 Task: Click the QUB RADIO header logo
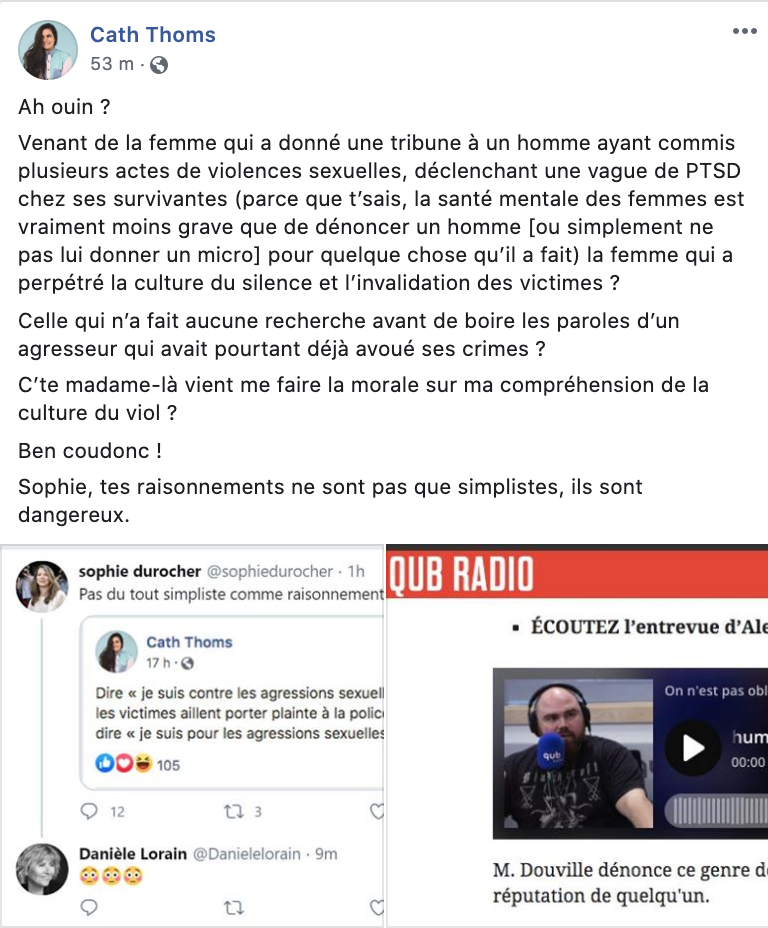point(461,574)
